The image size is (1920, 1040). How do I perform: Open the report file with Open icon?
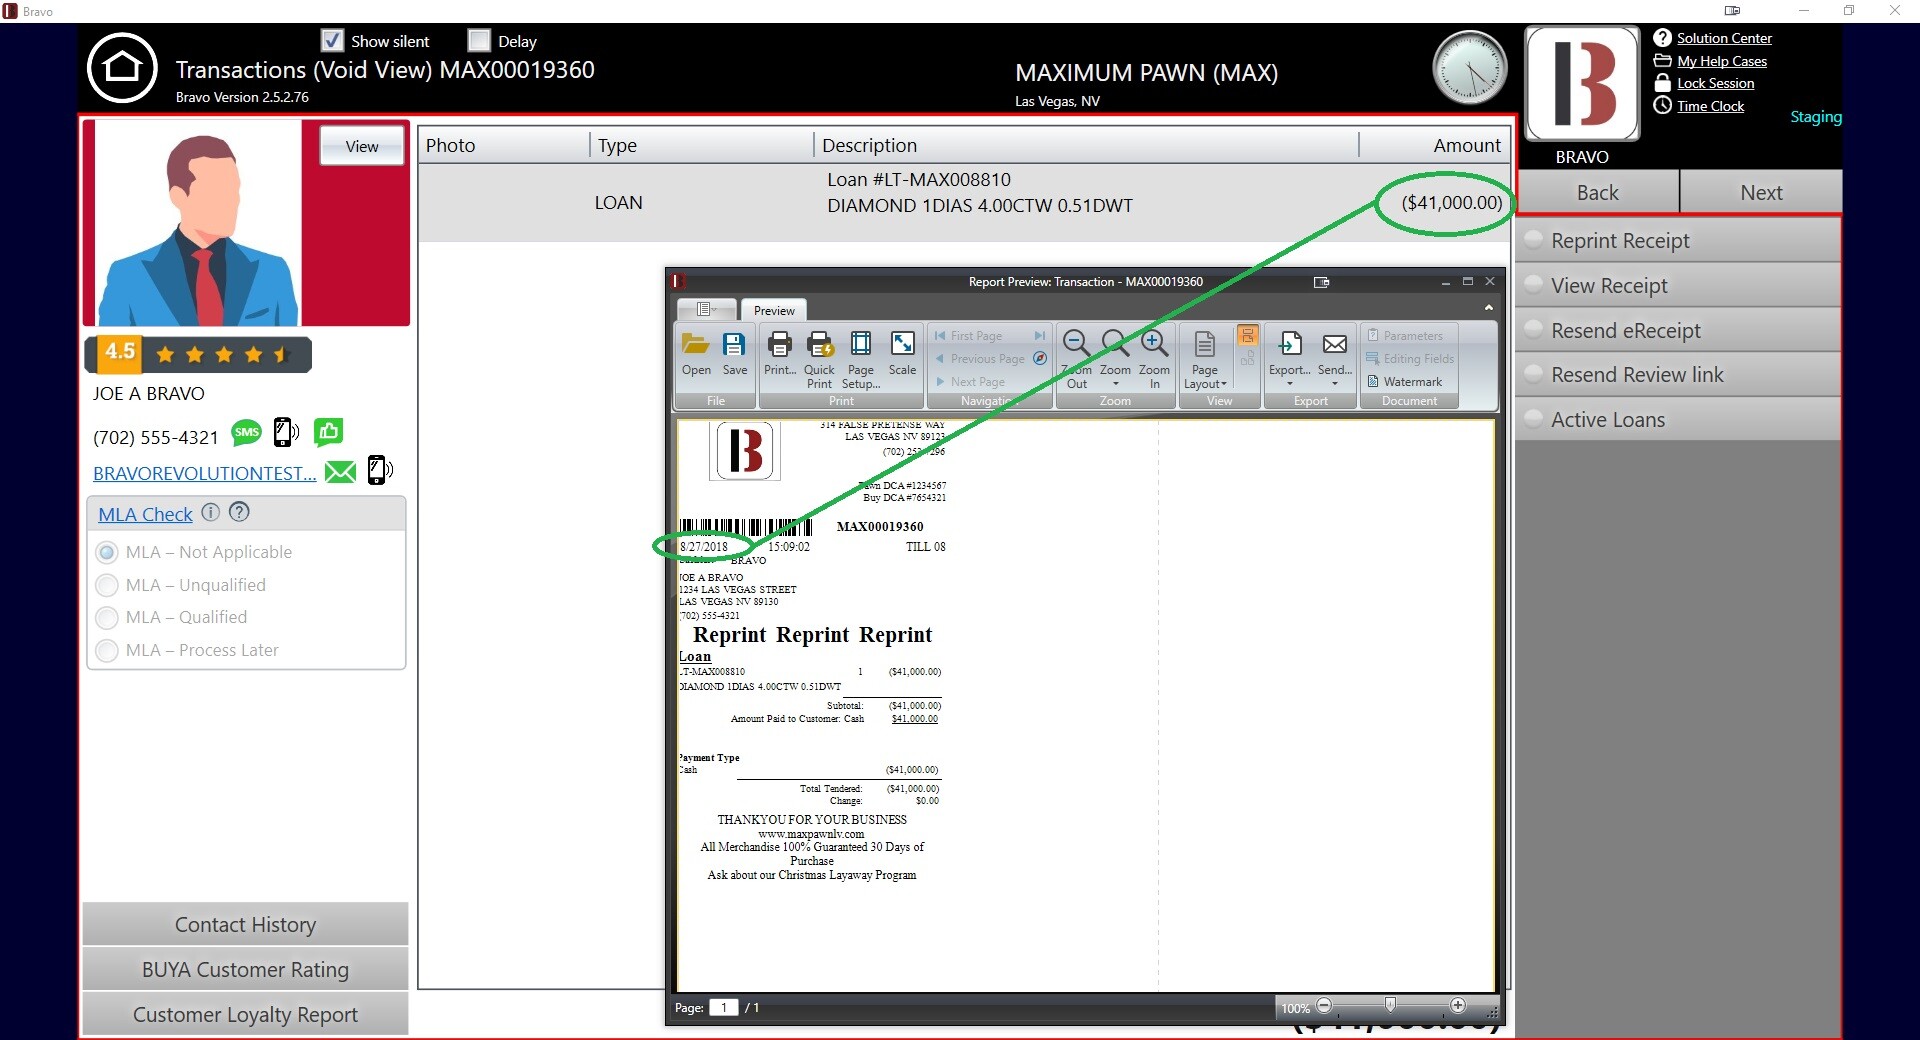(x=696, y=354)
